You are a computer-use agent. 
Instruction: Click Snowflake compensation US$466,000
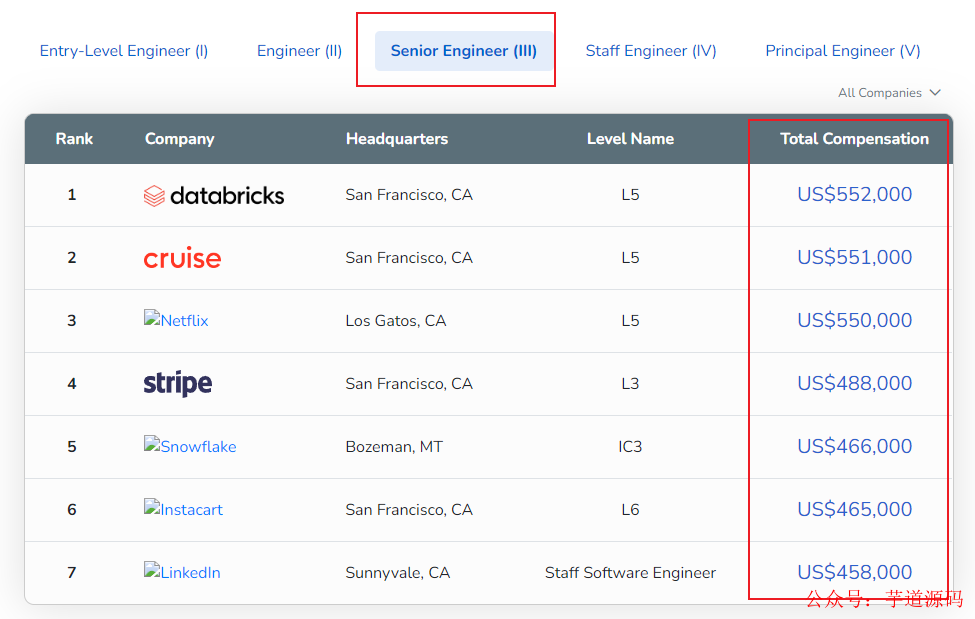pos(854,447)
